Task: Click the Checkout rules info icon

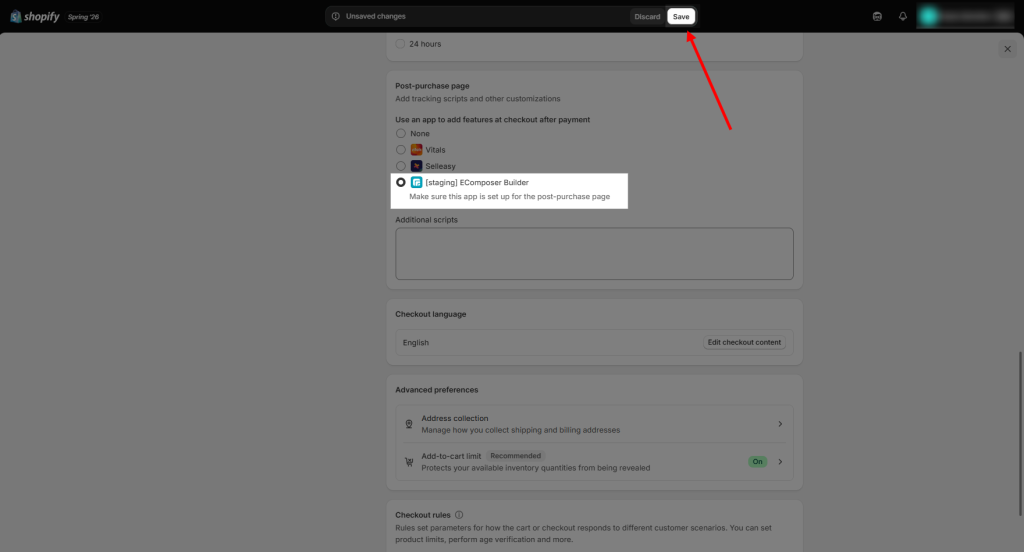Action: [x=459, y=515]
